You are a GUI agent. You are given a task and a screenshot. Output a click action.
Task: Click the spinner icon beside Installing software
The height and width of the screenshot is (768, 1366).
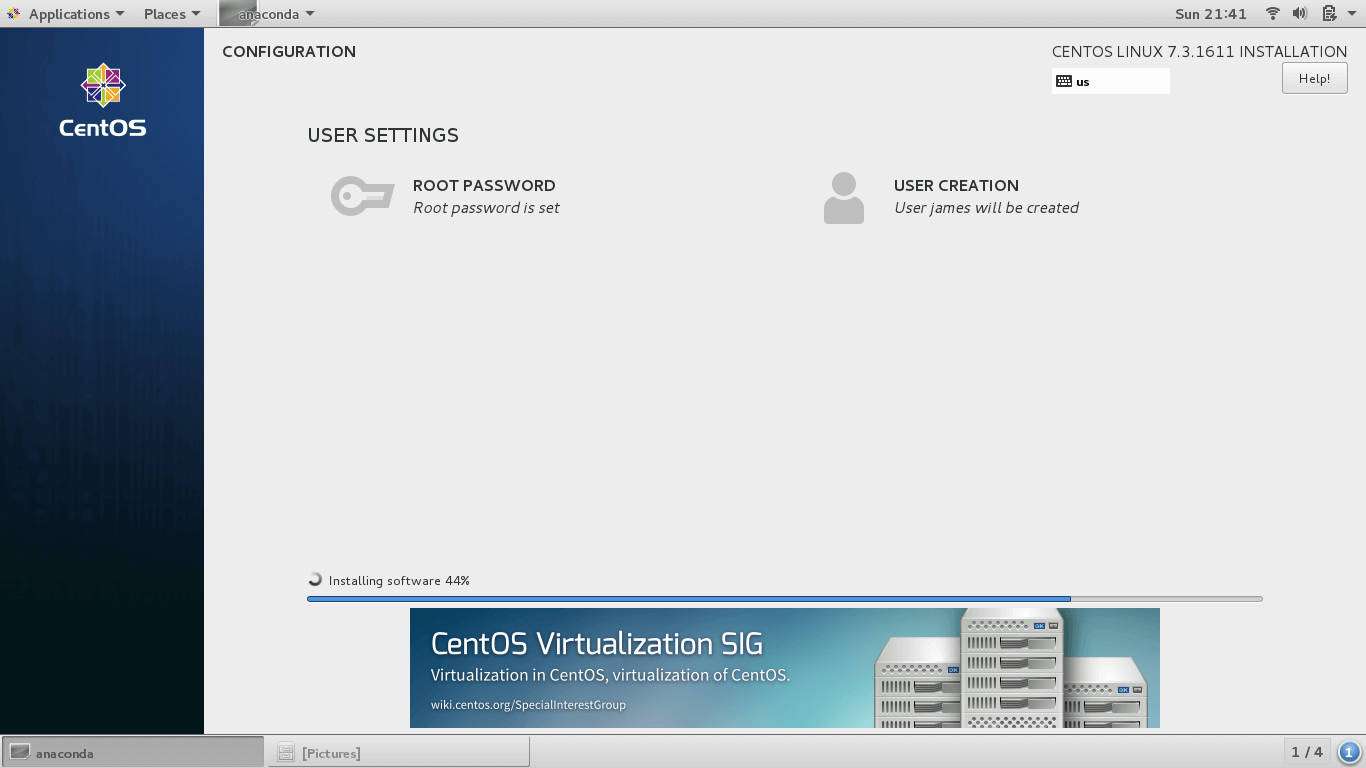[x=315, y=579]
